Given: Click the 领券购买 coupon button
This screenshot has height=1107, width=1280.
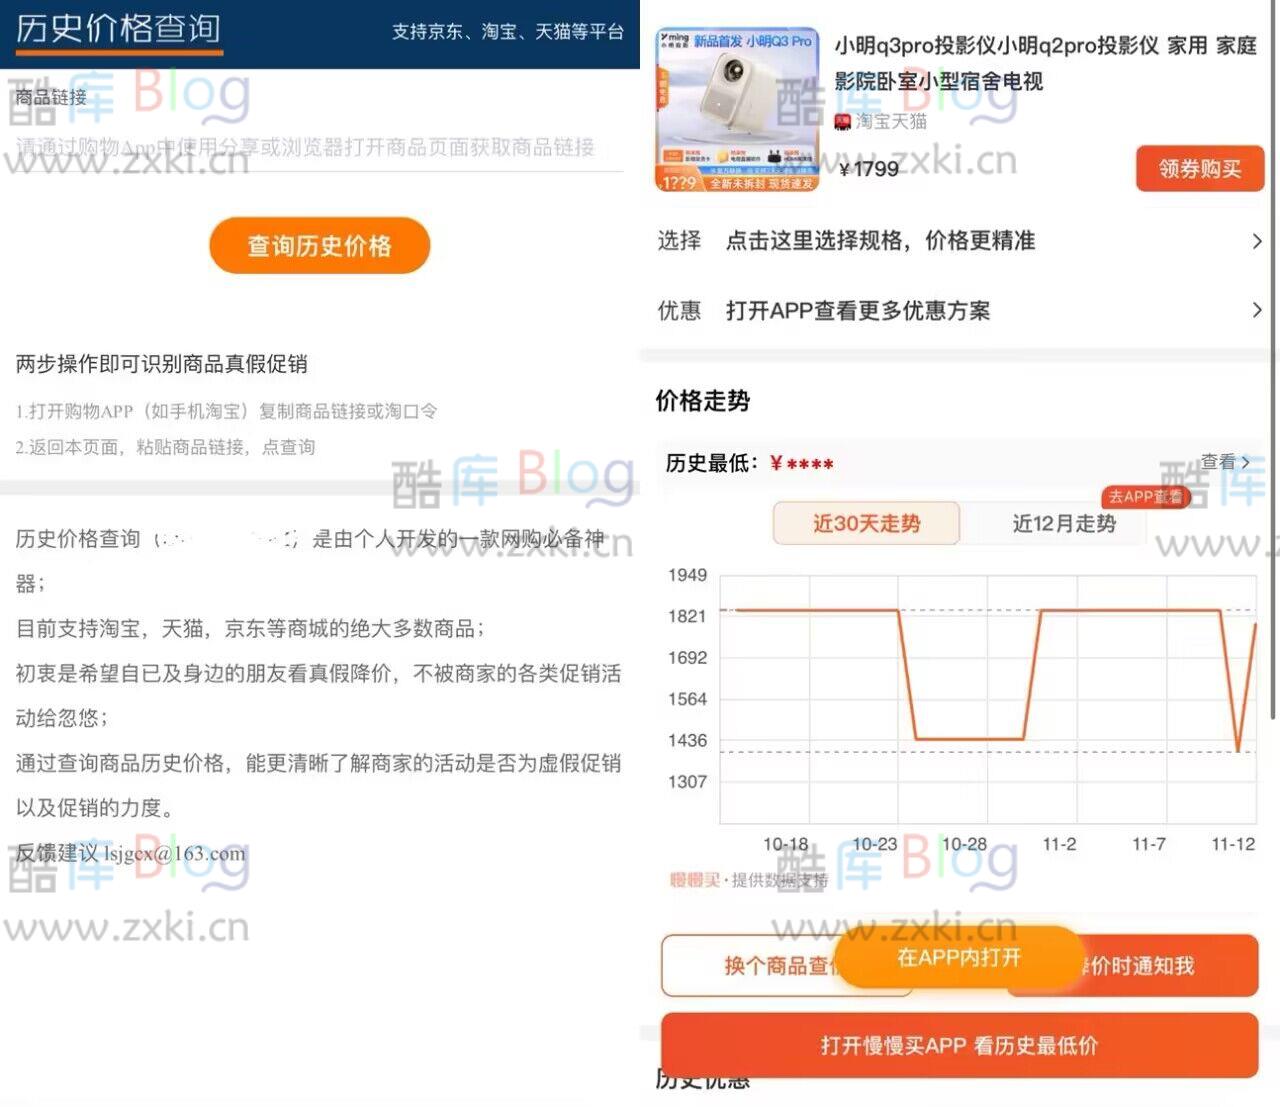Looking at the screenshot, I should click(1199, 169).
